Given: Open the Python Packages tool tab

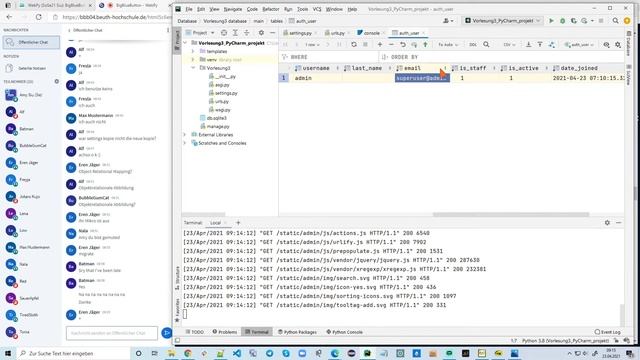Looking at the screenshot, I should coord(297,332).
